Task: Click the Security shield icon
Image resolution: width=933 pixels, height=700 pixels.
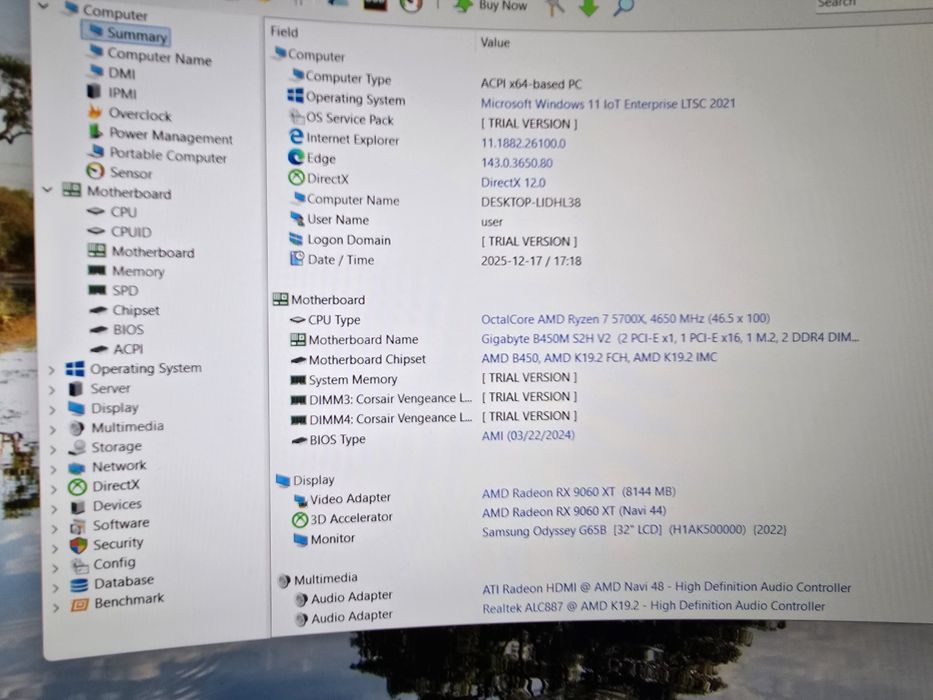Action: [79, 545]
